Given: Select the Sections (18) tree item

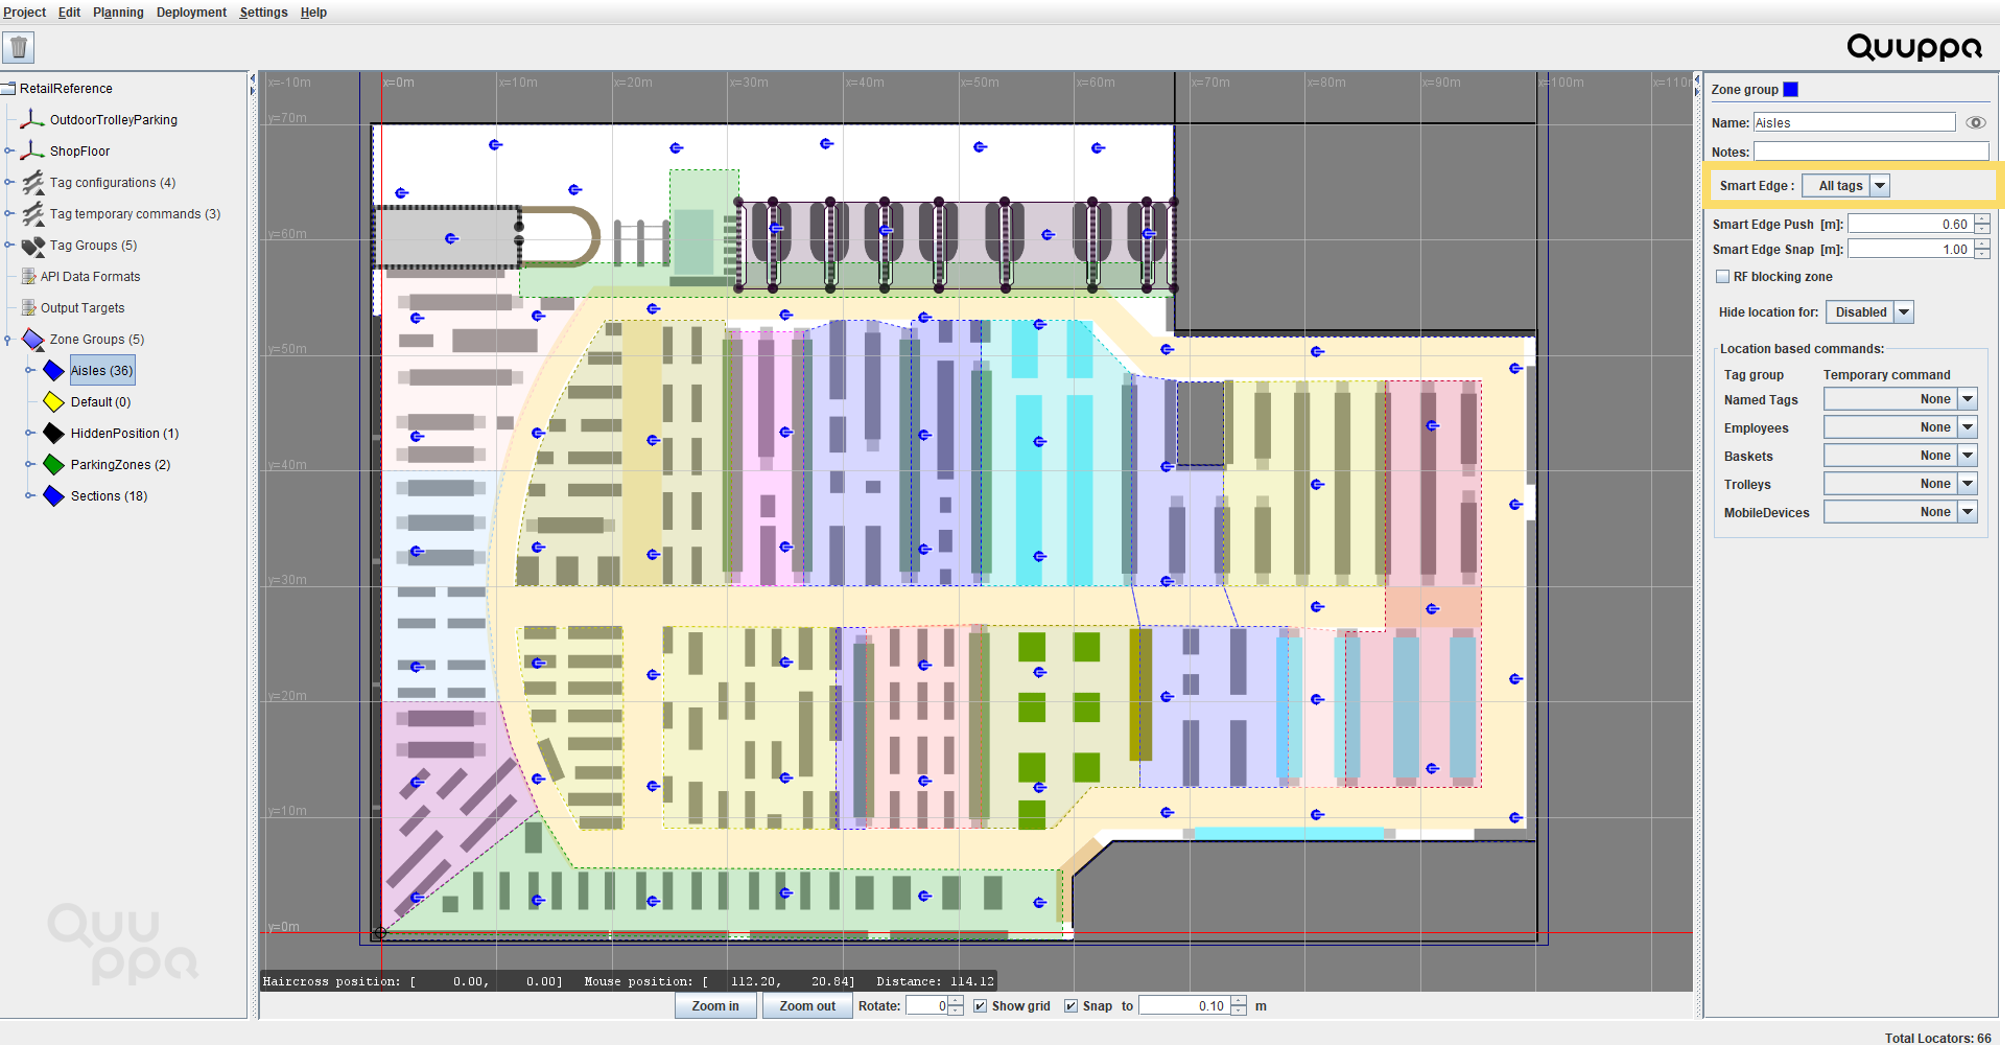Looking at the screenshot, I should coord(109,496).
